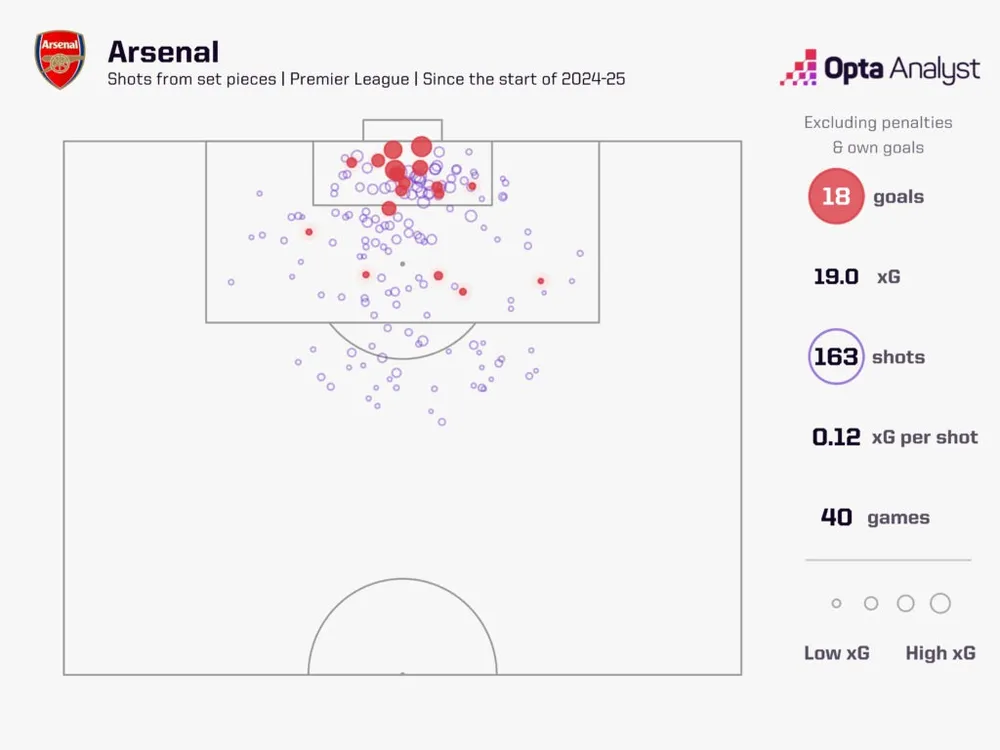Click the penalty spot on the pitch
The width and height of the screenshot is (1000, 750).
[x=402, y=264]
